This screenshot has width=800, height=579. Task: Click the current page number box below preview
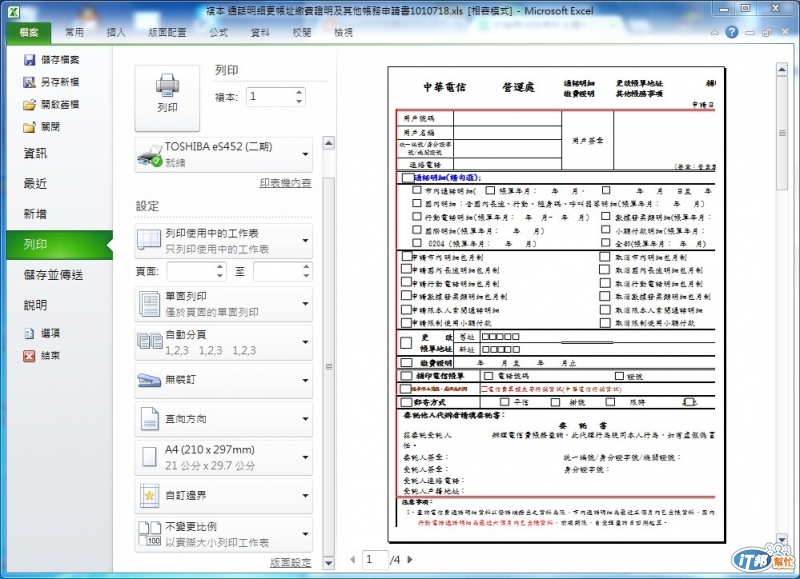coord(375,560)
